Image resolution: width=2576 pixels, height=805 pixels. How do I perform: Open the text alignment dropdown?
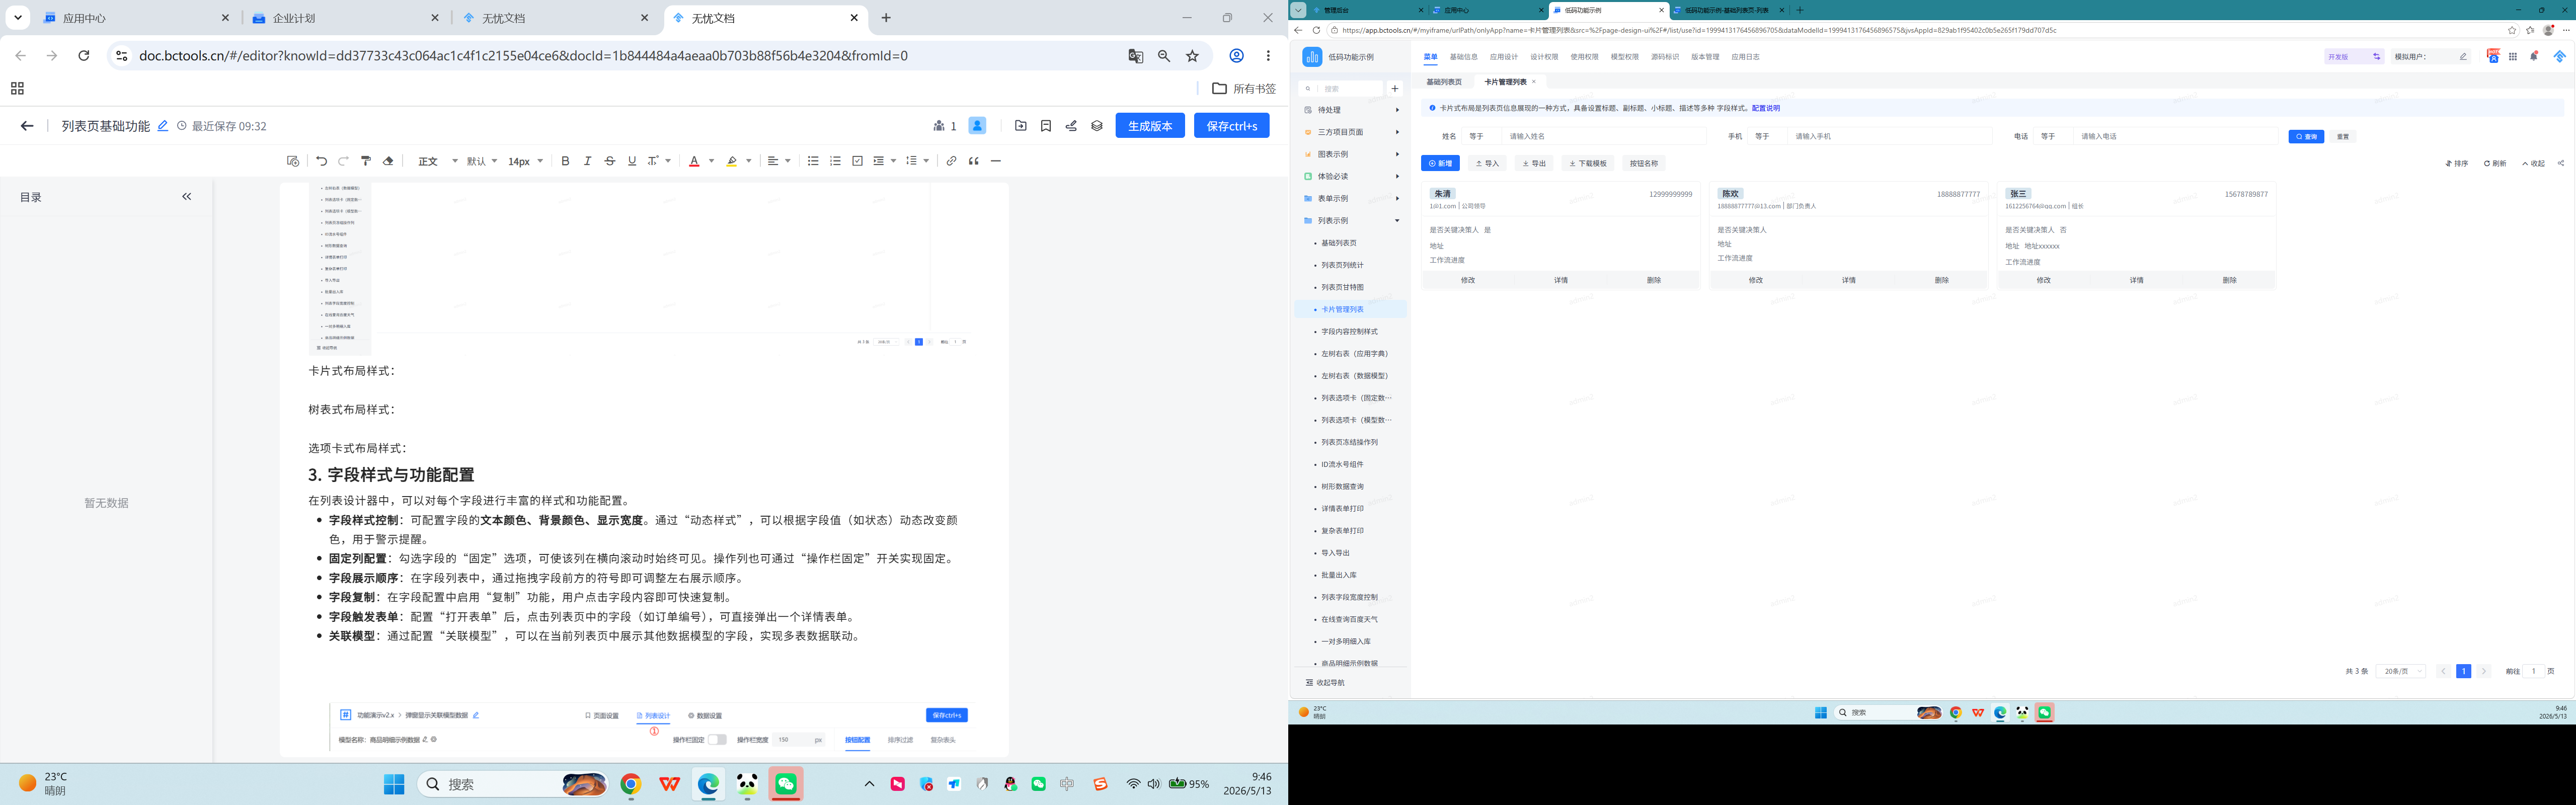(779, 161)
